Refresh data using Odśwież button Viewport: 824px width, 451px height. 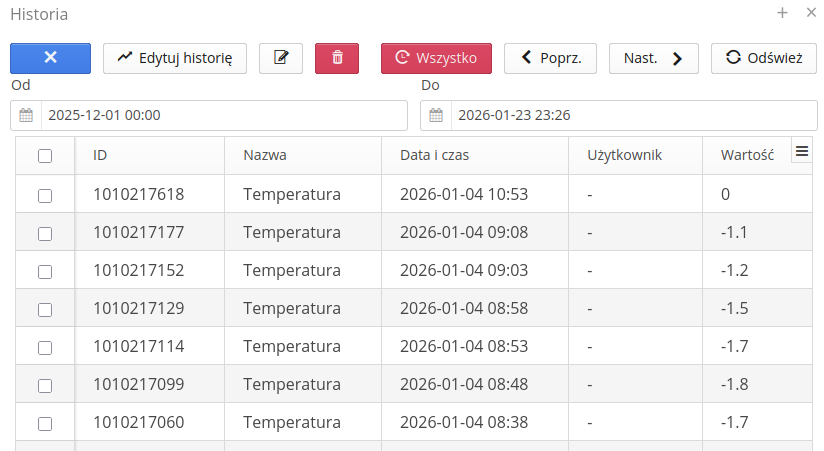click(763, 58)
